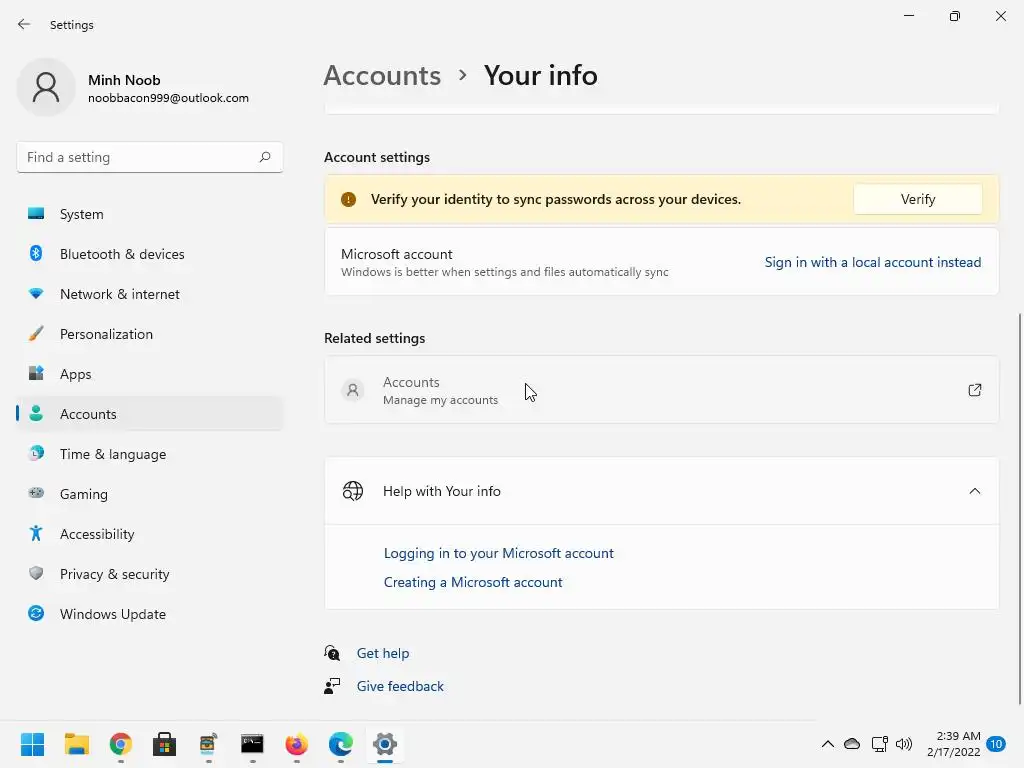Click the Settings back arrow
Screen dimensions: 1024x768
pyautogui.click(x=24, y=24)
